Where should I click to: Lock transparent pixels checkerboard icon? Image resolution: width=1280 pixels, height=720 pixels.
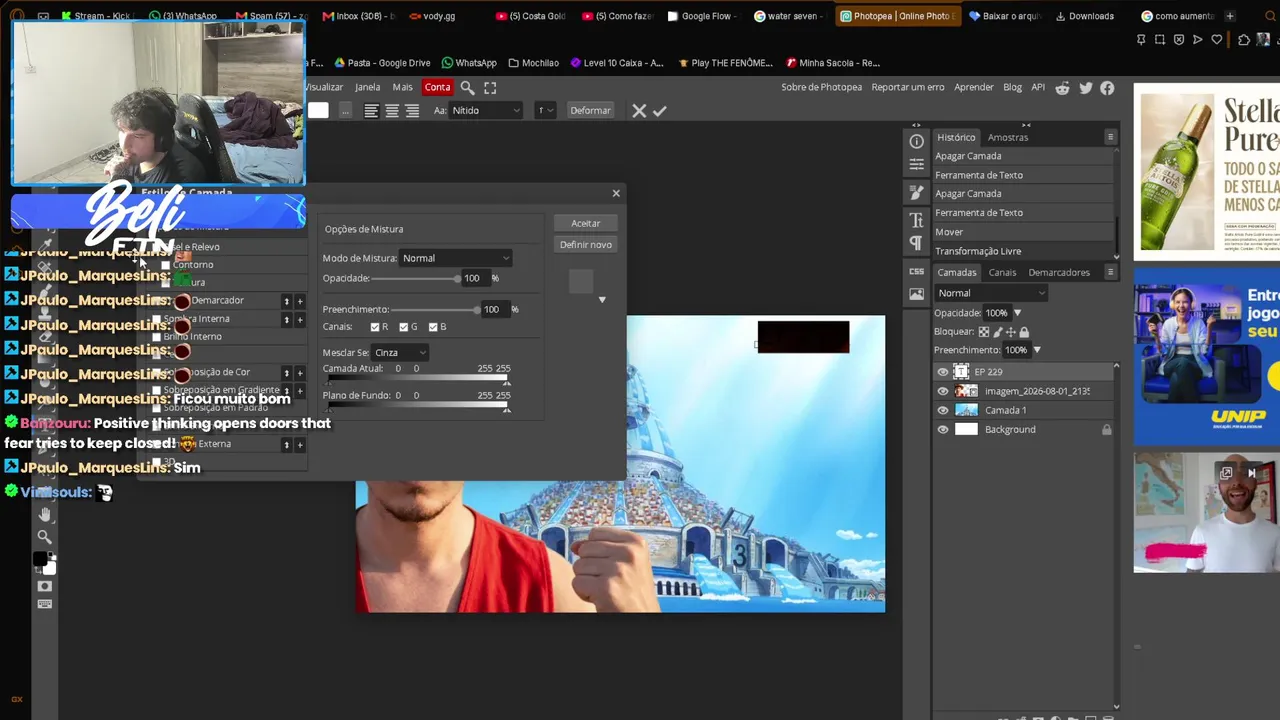[984, 332]
